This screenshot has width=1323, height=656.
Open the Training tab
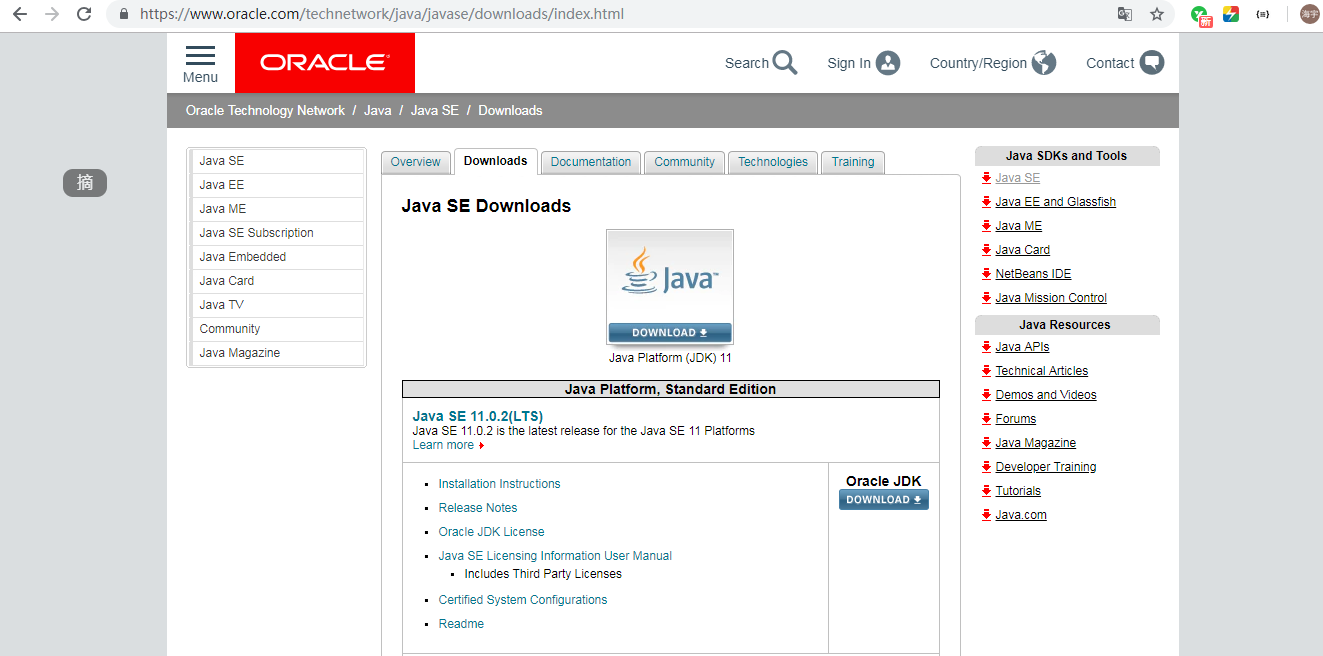(x=853, y=162)
